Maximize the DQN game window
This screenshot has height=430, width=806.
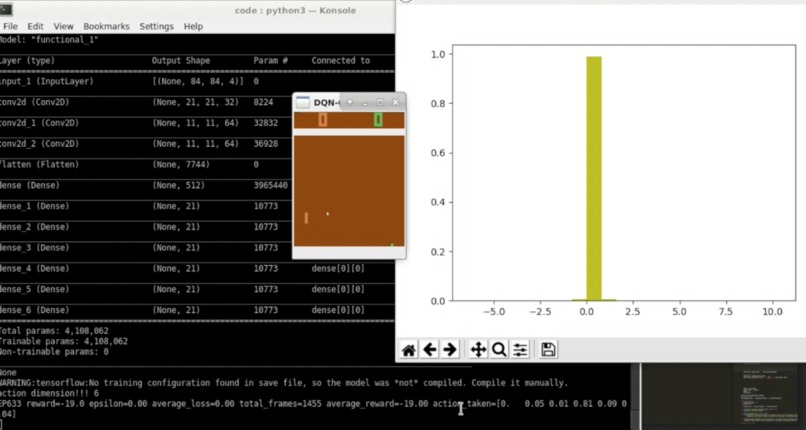[380, 102]
